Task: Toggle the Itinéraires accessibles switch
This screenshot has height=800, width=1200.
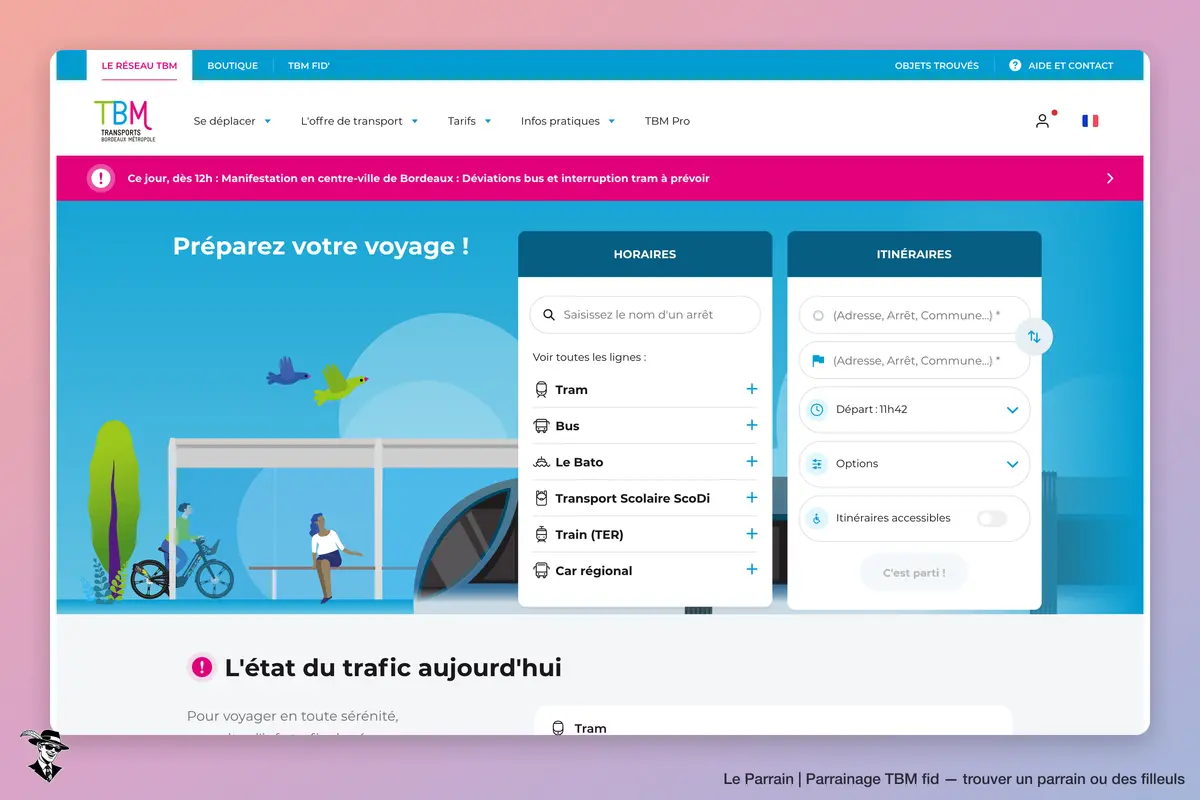Action: click(991, 518)
